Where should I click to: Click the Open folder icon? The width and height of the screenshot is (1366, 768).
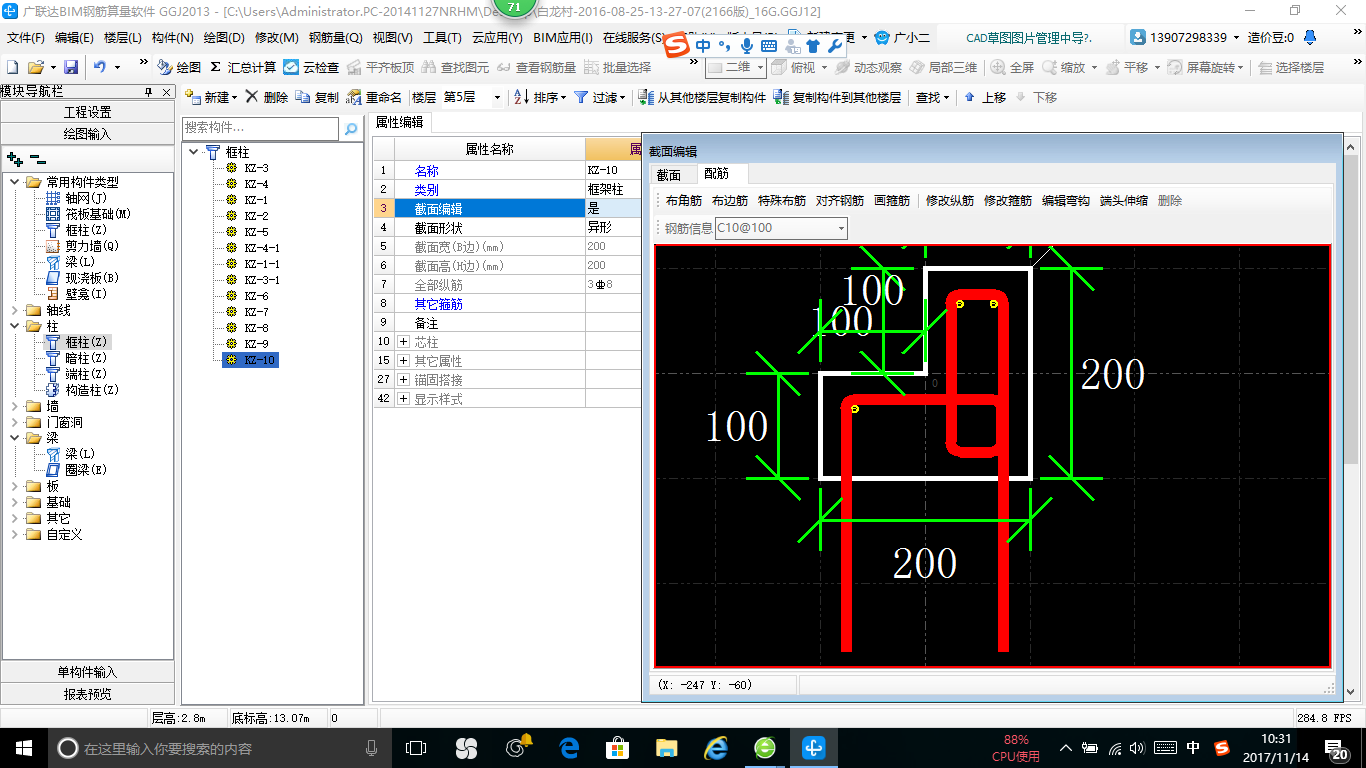tap(35, 67)
